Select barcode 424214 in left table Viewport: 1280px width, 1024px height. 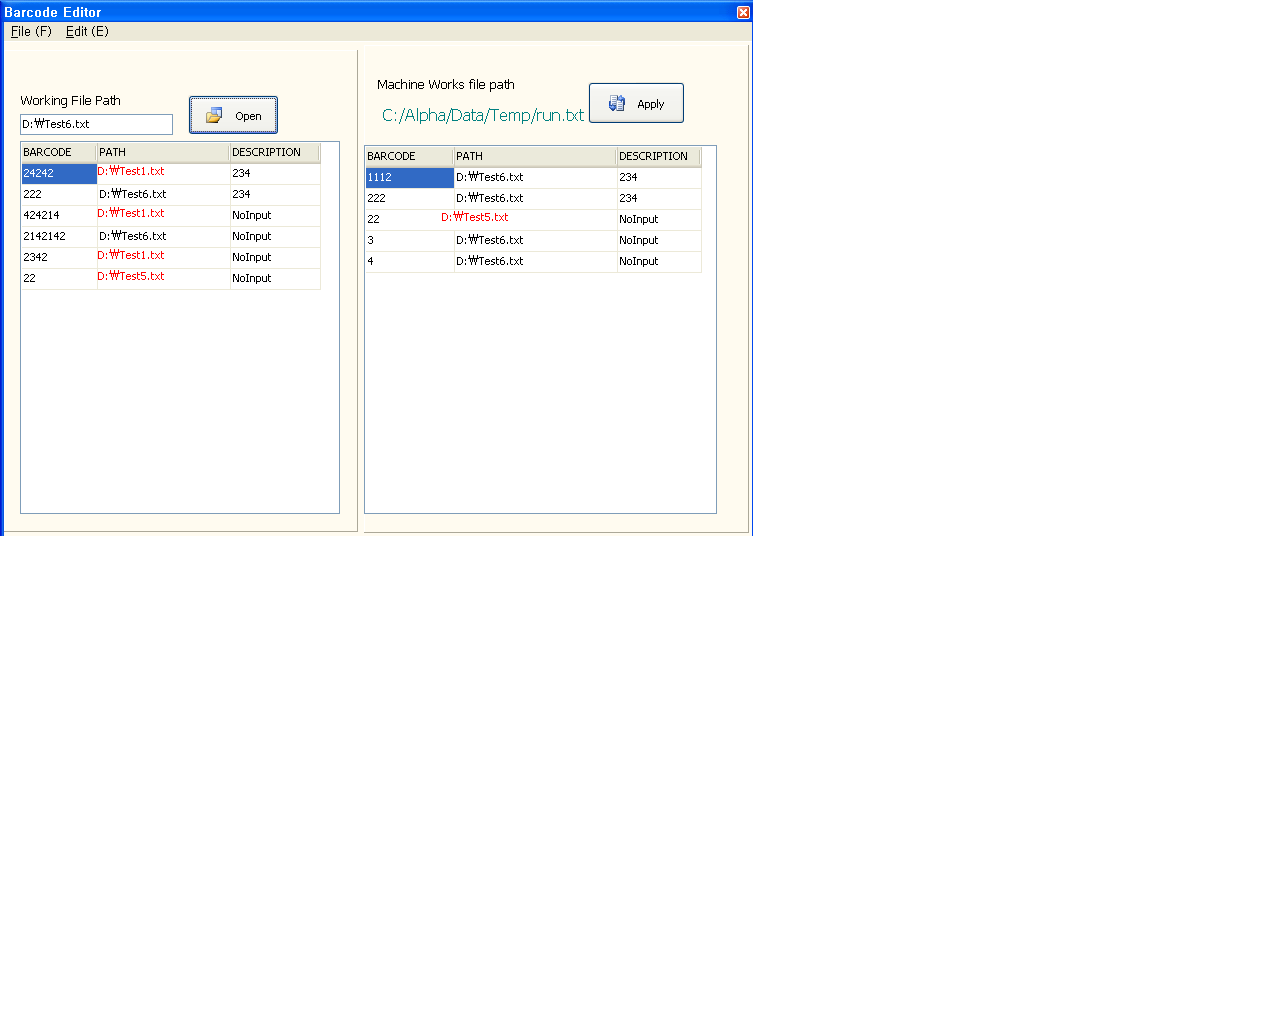tap(41, 216)
